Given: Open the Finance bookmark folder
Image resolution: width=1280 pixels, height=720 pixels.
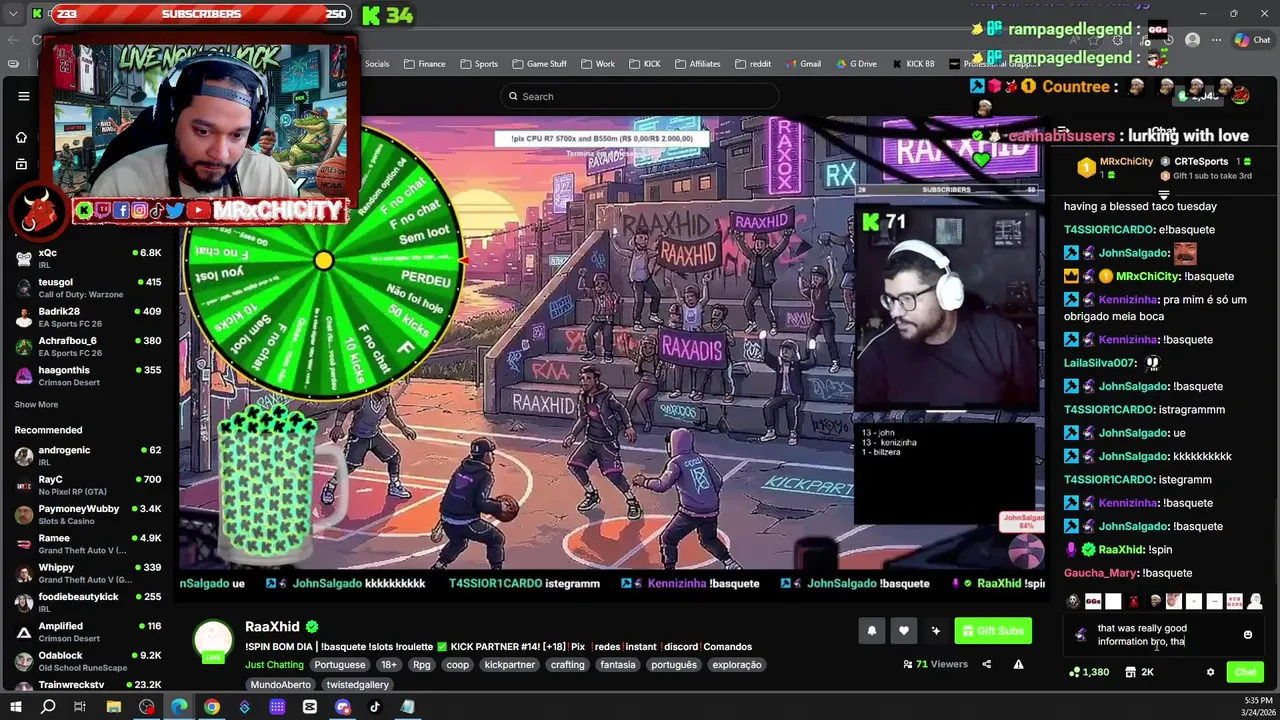Looking at the screenshot, I should click(x=425, y=64).
